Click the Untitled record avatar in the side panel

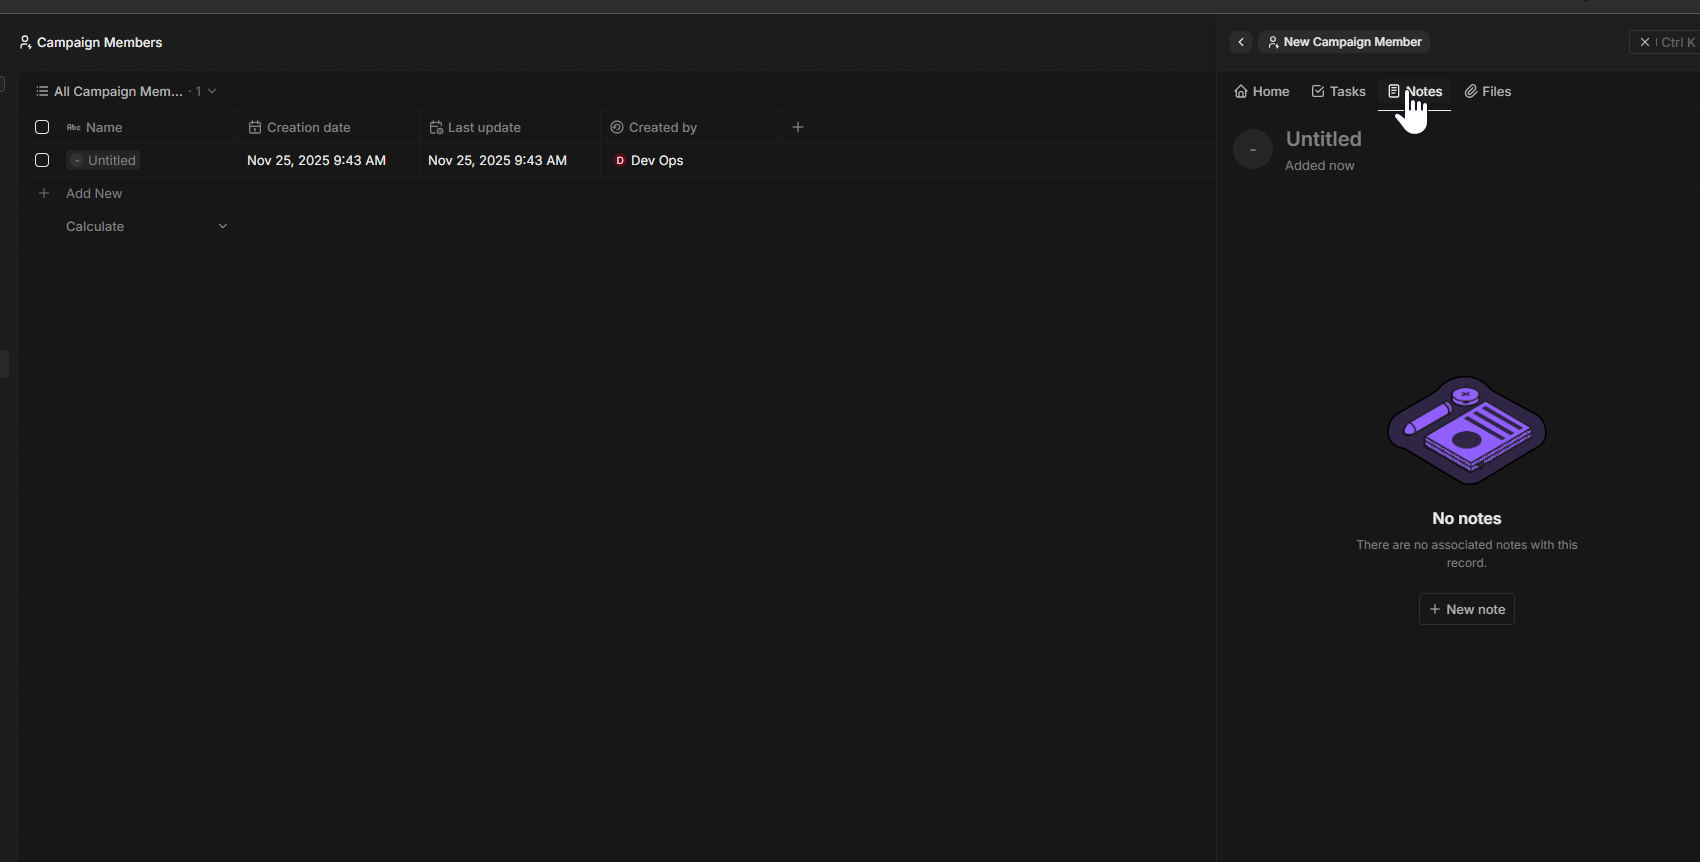tap(1253, 149)
